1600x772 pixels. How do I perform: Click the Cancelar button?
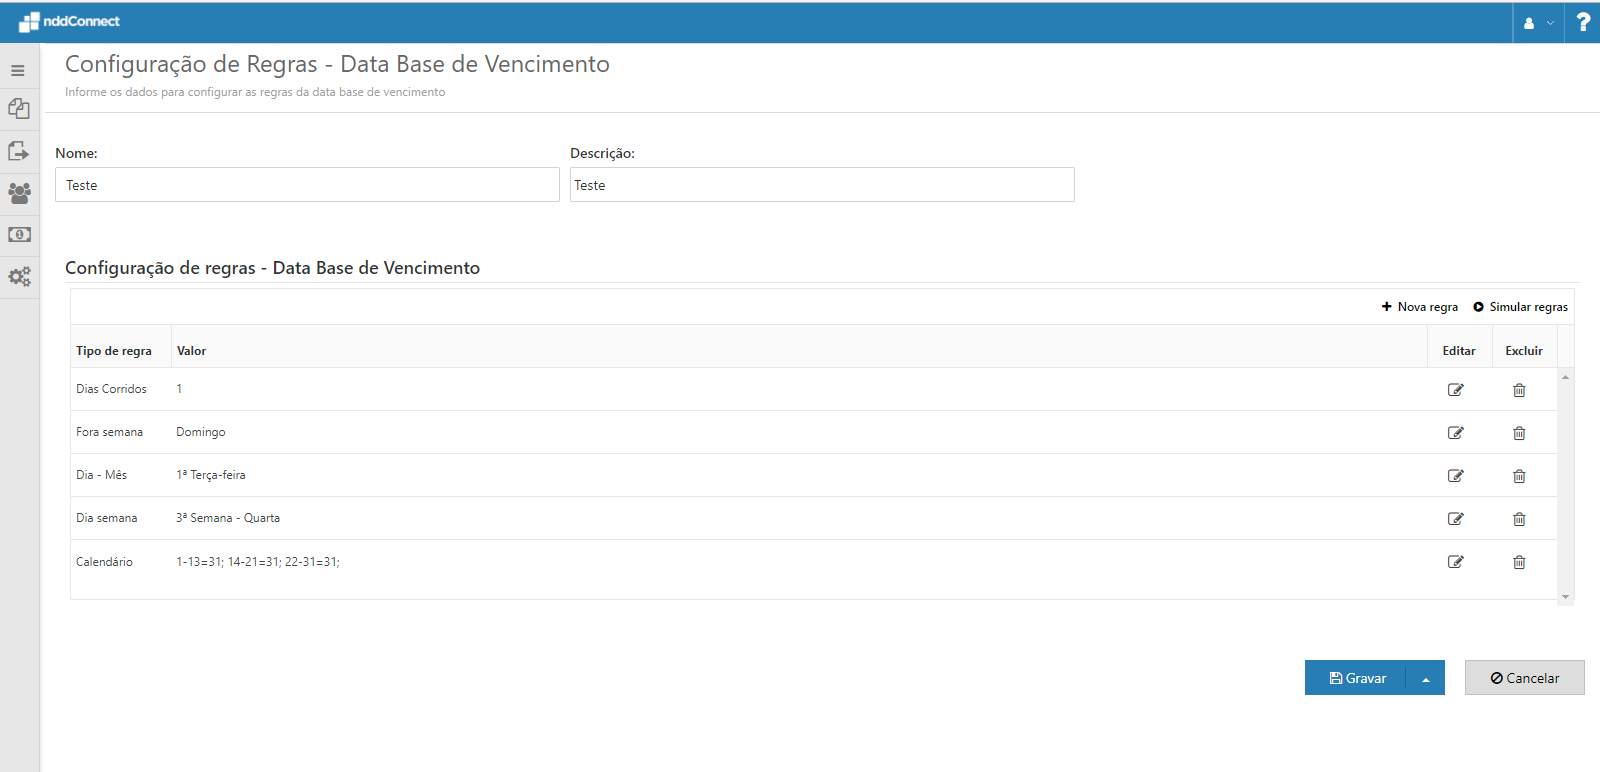click(x=1525, y=678)
